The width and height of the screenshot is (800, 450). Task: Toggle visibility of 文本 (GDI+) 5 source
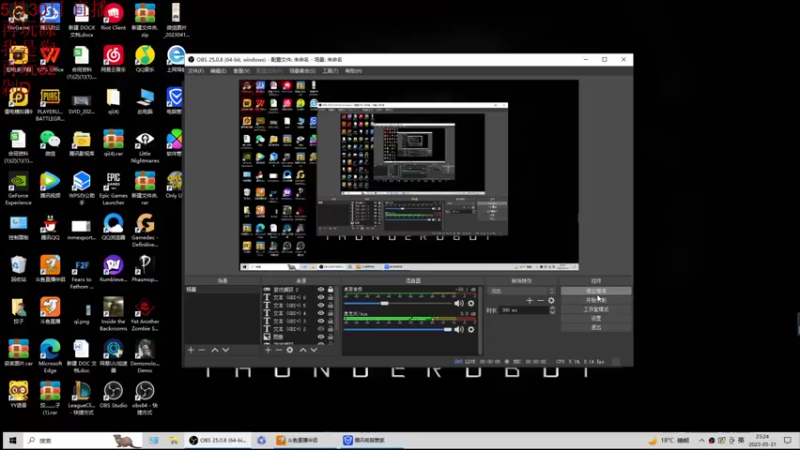click(x=321, y=305)
